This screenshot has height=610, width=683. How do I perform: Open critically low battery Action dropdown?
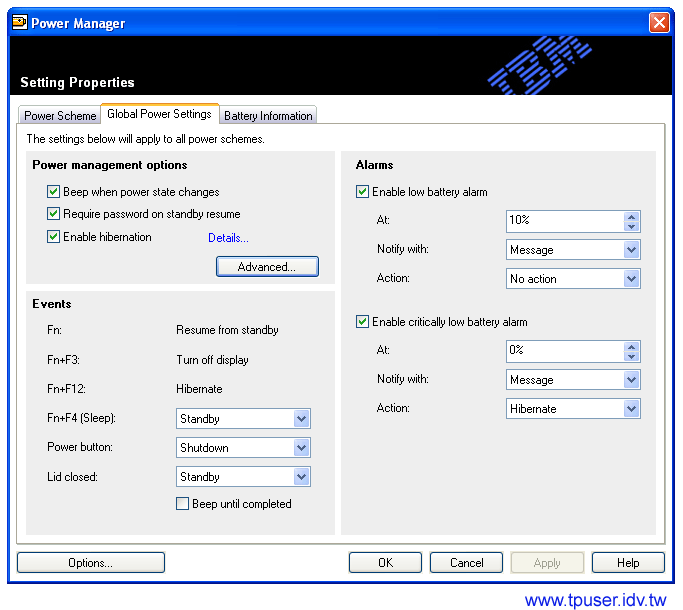(x=631, y=409)
